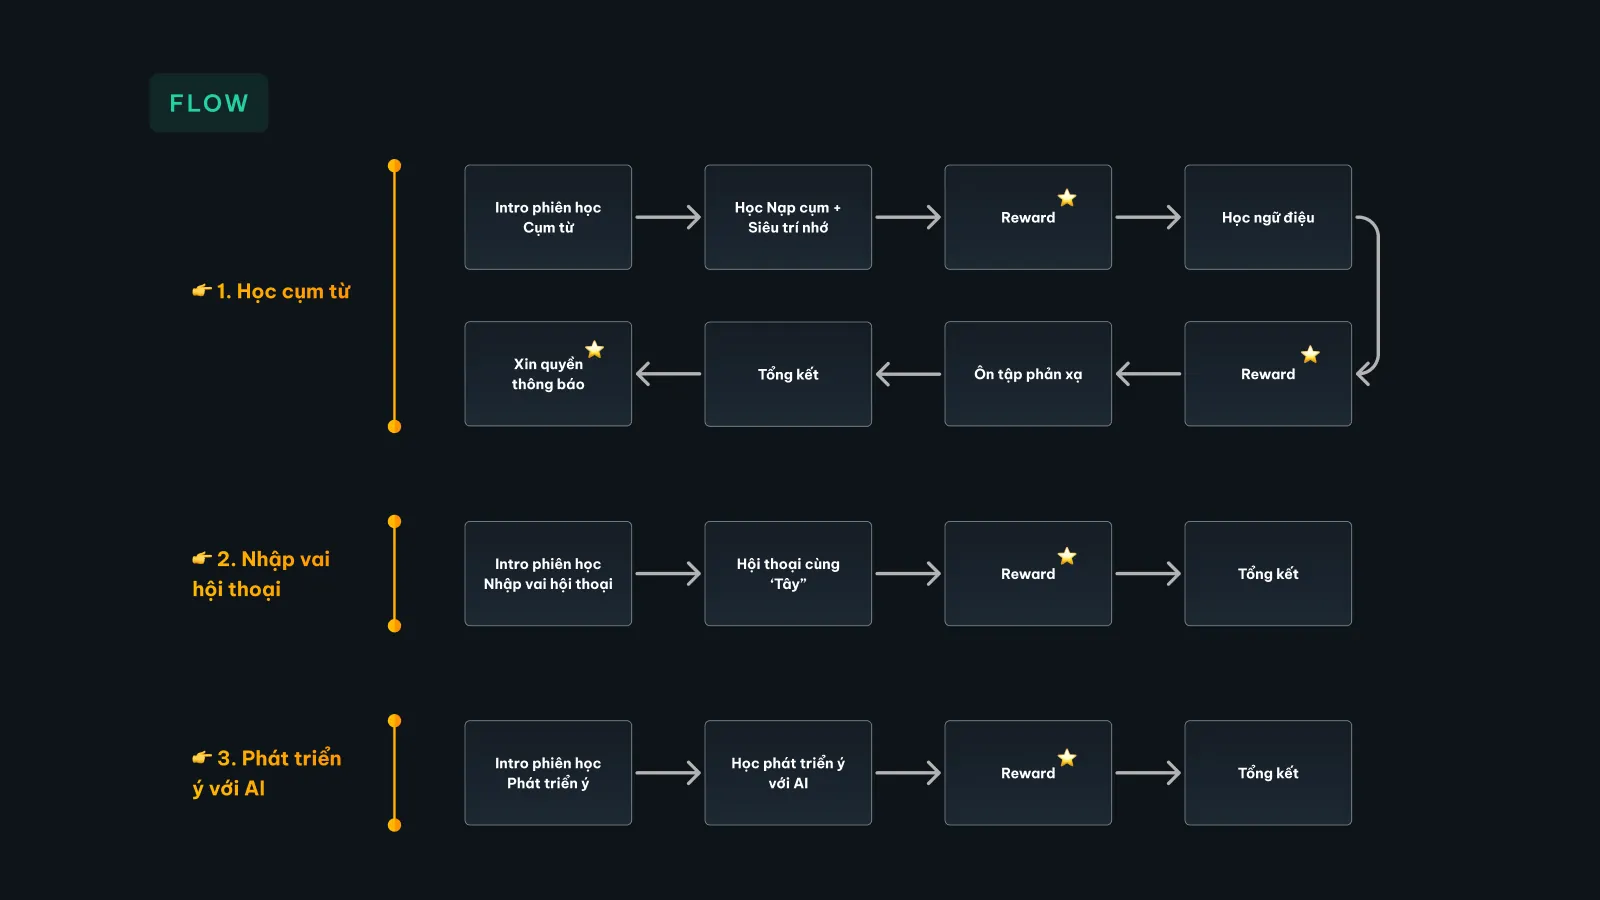Open the 'Hội thoại cùng Tây' step

788,574
